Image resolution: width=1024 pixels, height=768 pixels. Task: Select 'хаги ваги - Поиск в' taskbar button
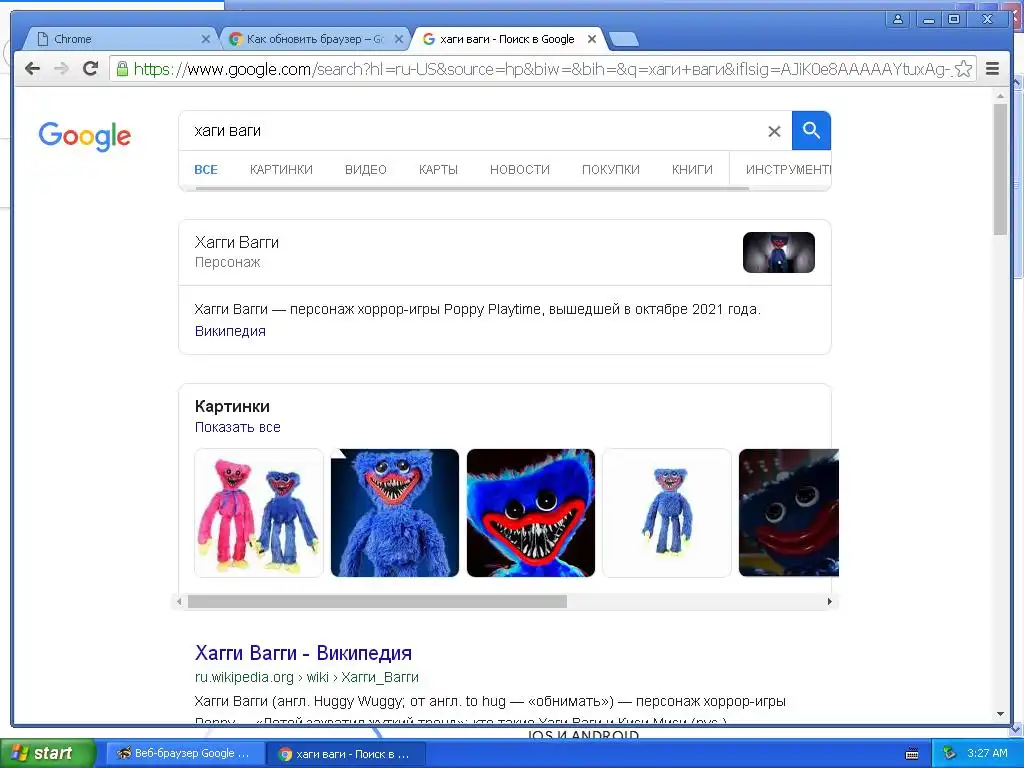pos(346,754)
